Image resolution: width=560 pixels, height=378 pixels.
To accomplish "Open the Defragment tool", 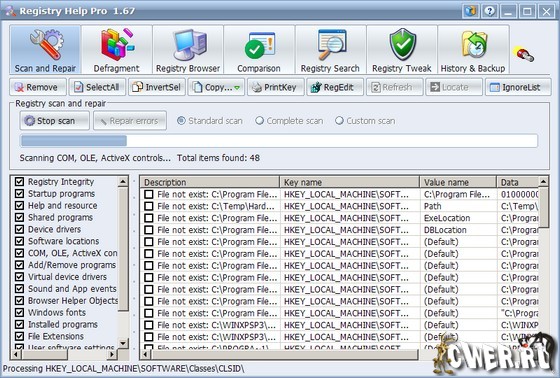I will tap(116, 50).
